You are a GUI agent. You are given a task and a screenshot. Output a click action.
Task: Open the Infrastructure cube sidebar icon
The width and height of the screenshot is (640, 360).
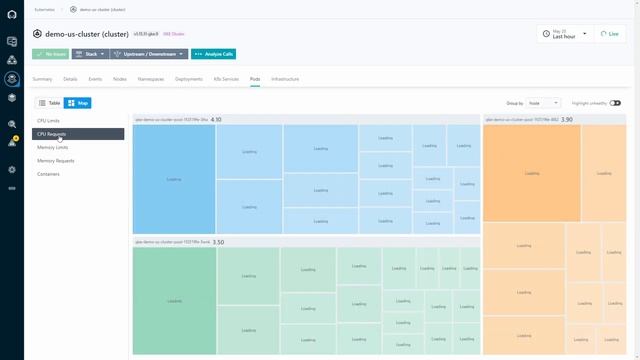[12, 98]
